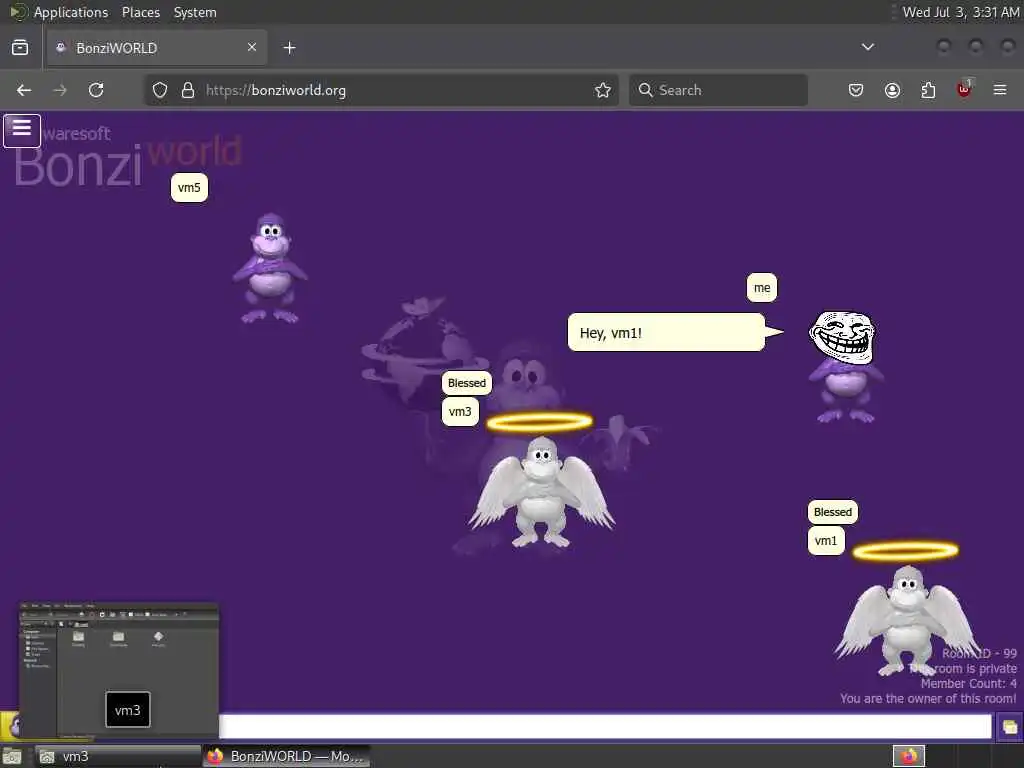Click the uBlock Origin extension icon
This screenshot has width=1024, height=768.
(x=964, y=89)
